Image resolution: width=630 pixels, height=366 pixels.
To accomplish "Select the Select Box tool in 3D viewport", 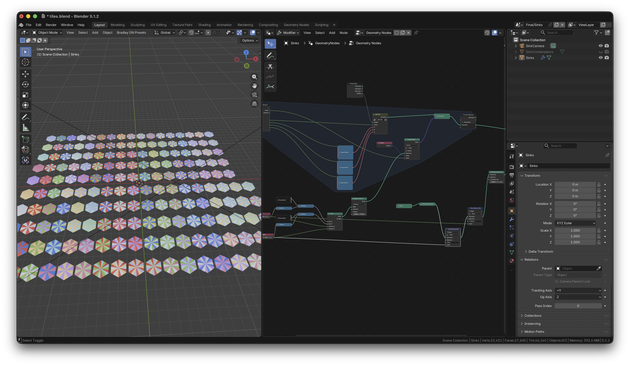I will (x=25, y=52).
